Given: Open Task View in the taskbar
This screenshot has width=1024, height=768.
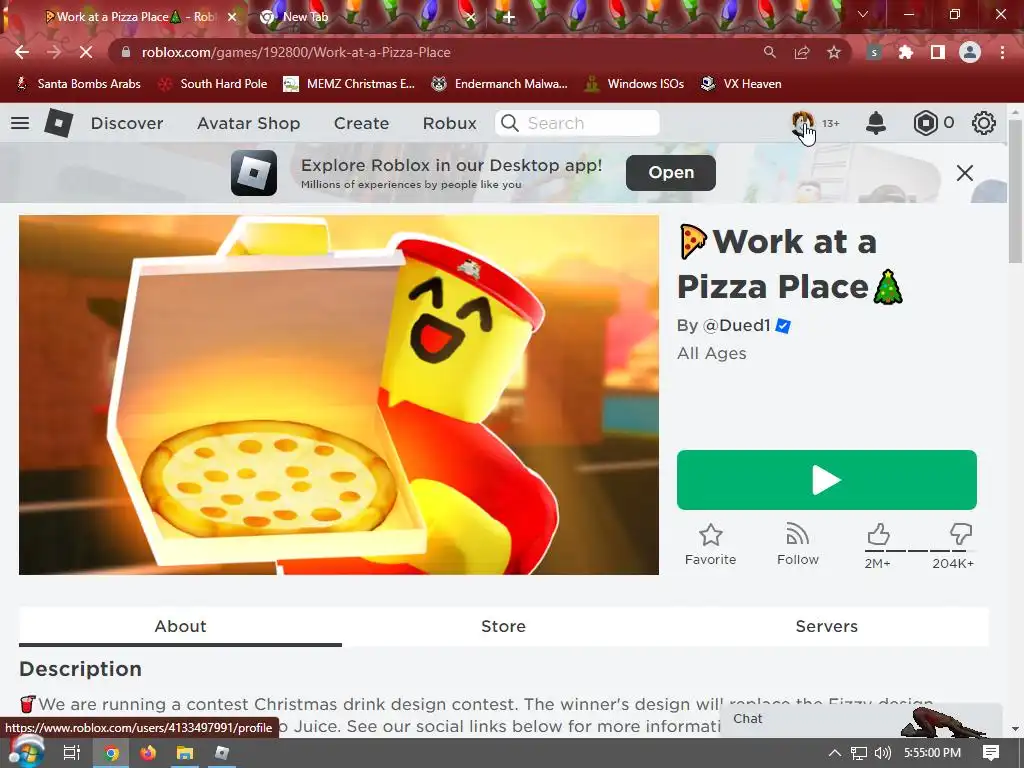Looking at the screenshot, I should (72, 753).
